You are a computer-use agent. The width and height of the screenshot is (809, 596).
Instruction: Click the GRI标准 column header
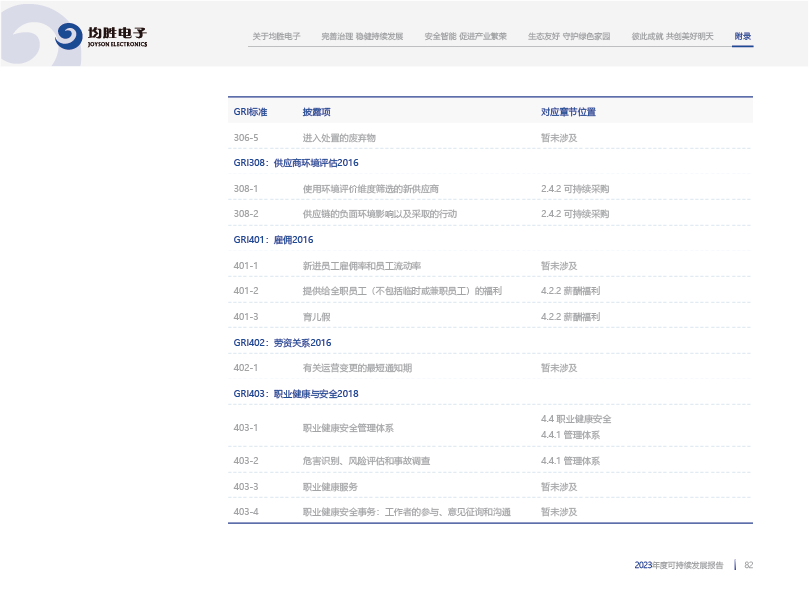click(250, 112)
